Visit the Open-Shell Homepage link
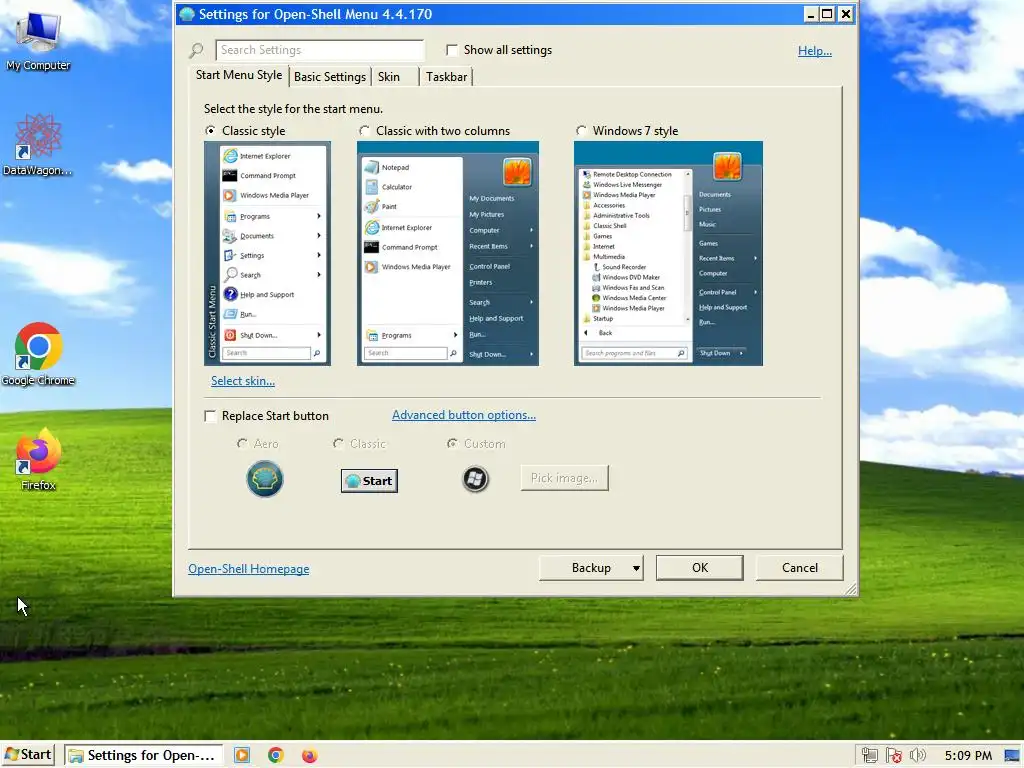This screenshot has height=768, width=1024. (249, 569)
